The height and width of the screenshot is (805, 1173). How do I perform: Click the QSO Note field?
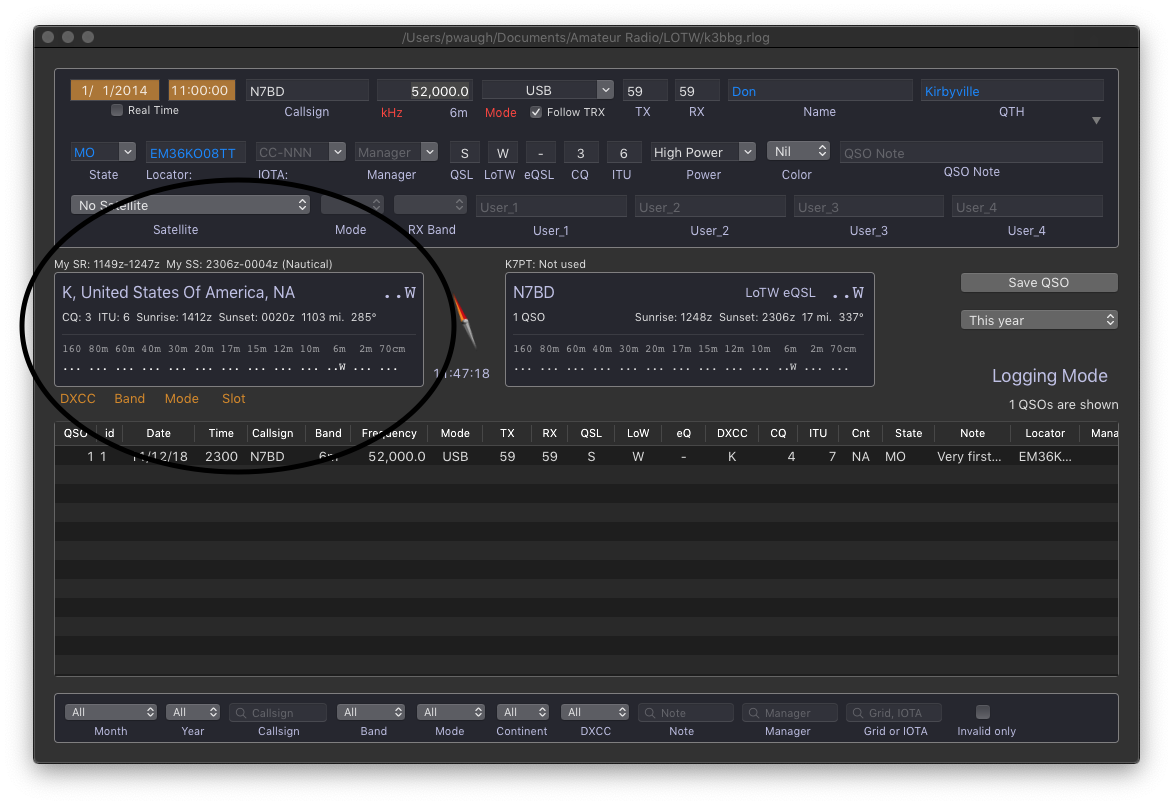coord(971,153)
